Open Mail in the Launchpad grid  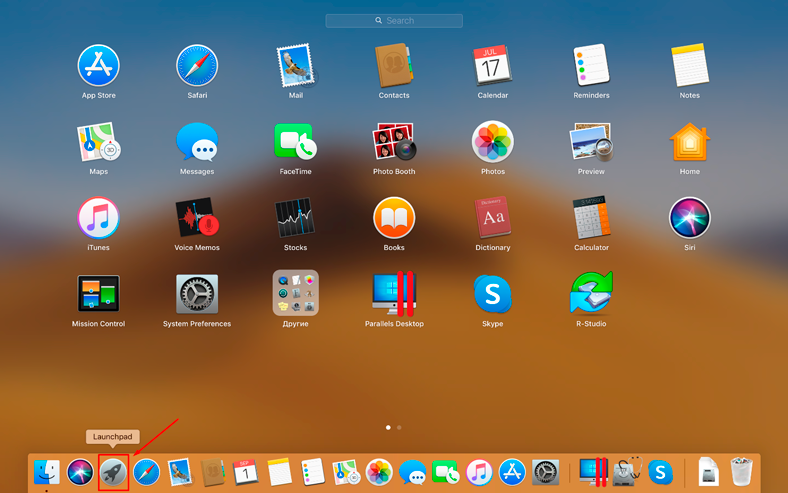[296, 66]
